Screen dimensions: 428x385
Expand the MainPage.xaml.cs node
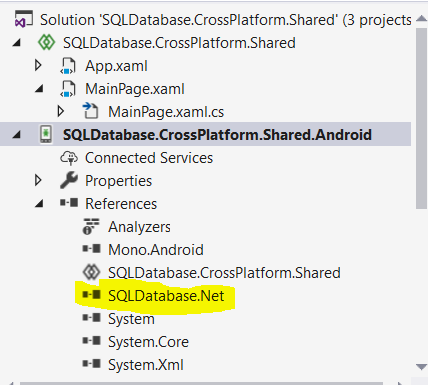pos(61,111)
